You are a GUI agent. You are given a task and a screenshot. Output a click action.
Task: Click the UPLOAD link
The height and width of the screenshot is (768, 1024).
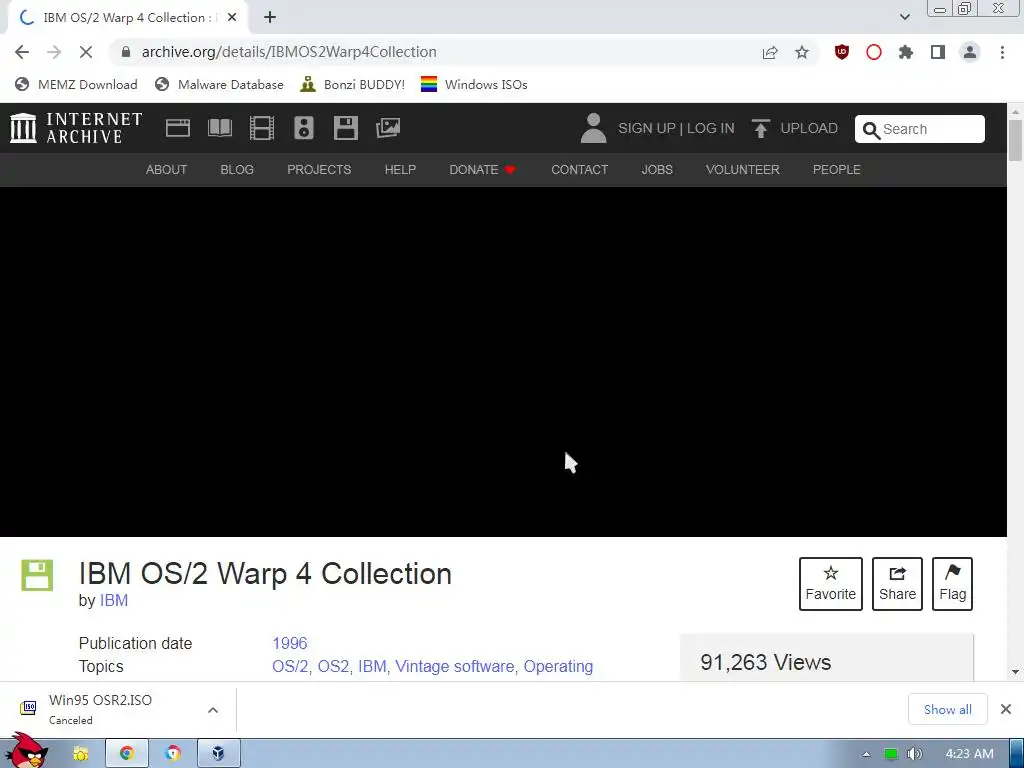pos(808,128)
